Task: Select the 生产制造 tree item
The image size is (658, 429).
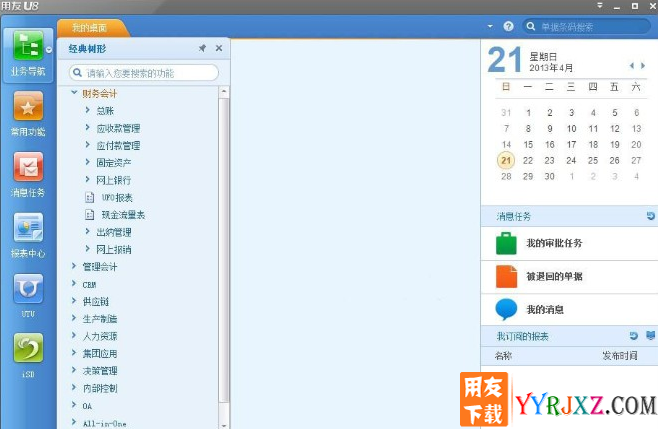Action: (x=100, y=319)
